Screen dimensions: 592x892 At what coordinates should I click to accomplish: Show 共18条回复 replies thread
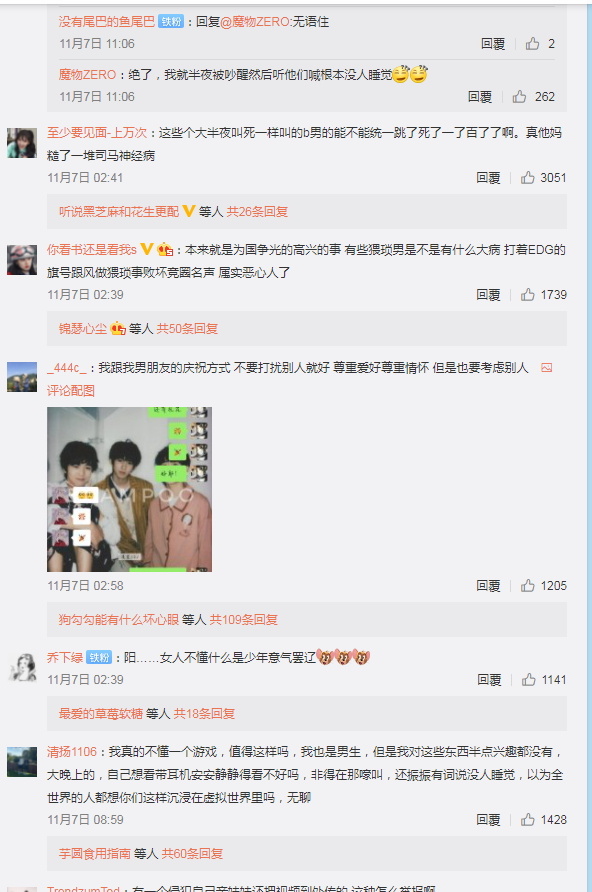pyautogui.click(x=204, y=713)
